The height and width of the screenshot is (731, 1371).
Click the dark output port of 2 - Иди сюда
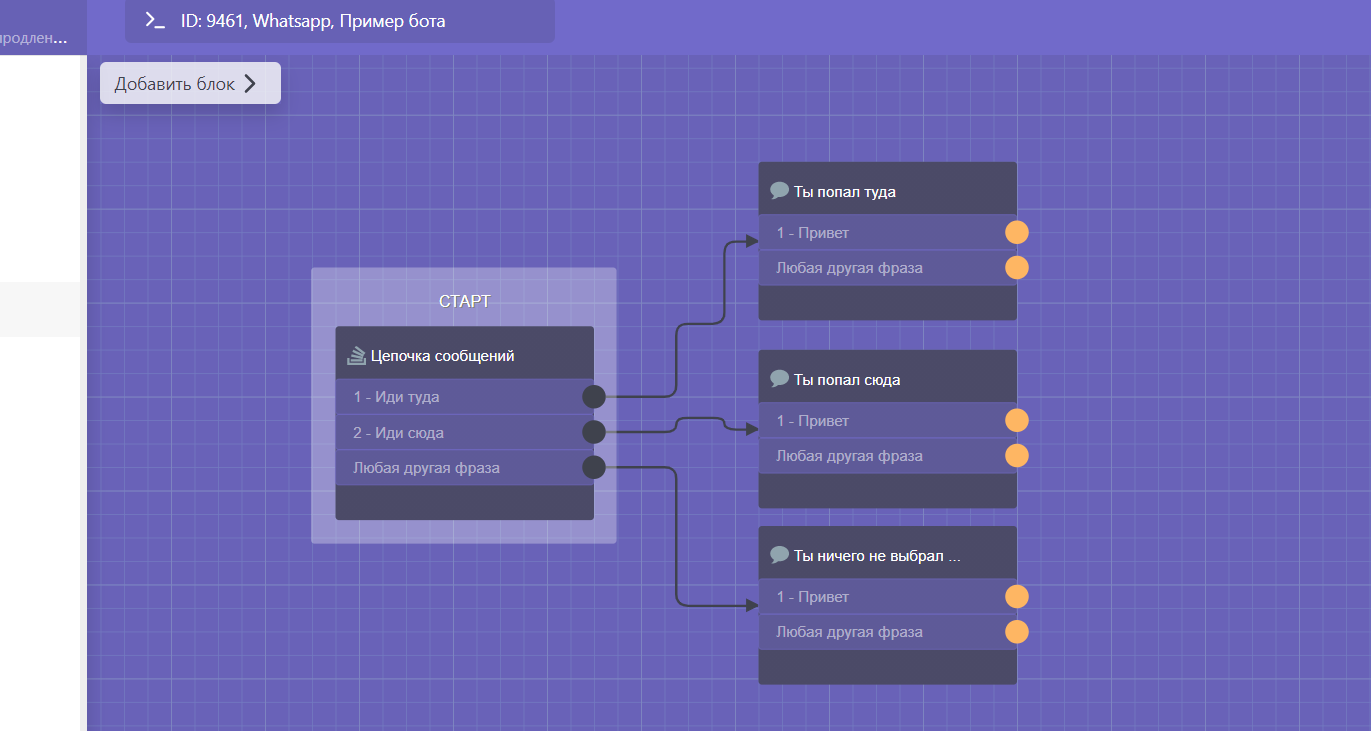594,432
